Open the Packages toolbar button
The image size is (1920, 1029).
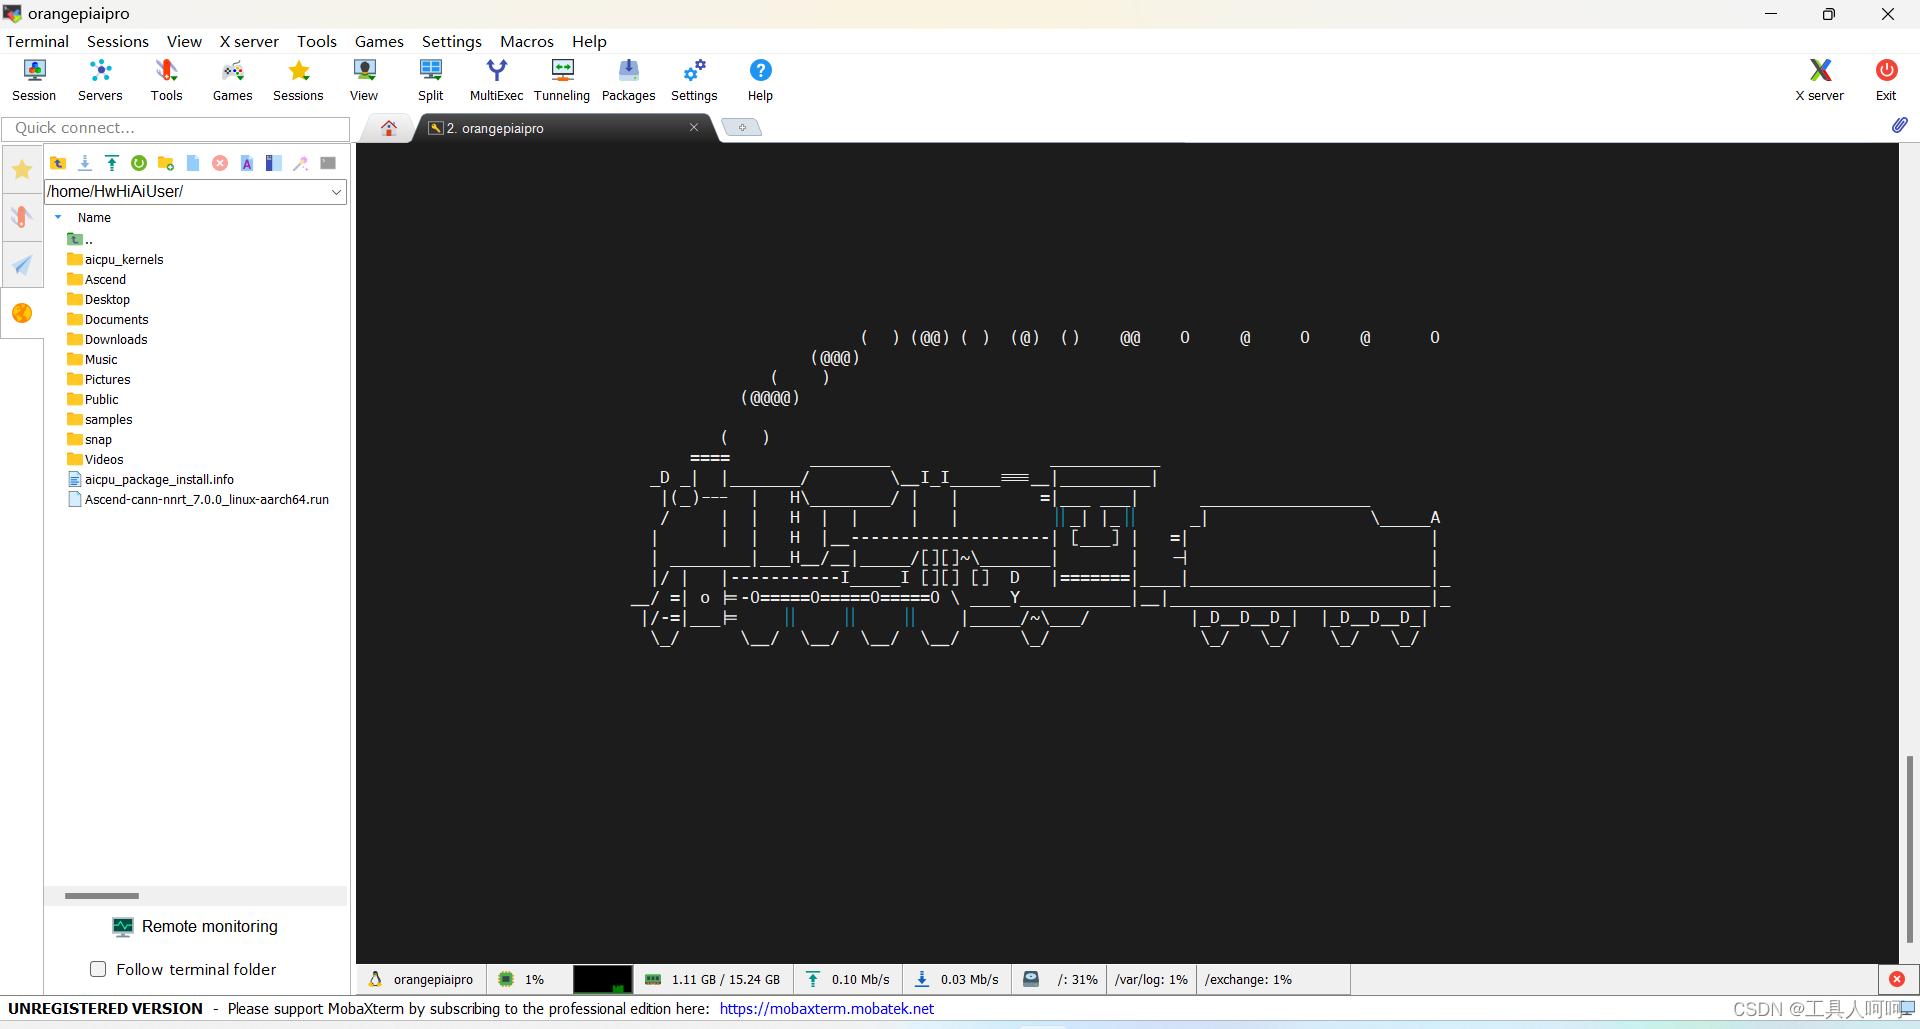pyautogui.click(x=628, y=80)
